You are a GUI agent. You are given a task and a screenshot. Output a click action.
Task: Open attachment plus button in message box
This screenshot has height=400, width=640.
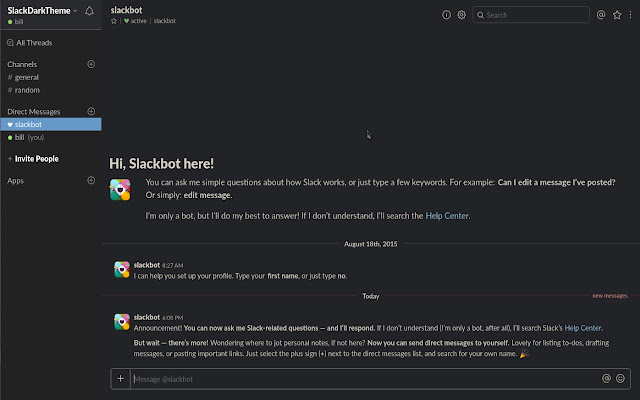click(x=120, y=378)
